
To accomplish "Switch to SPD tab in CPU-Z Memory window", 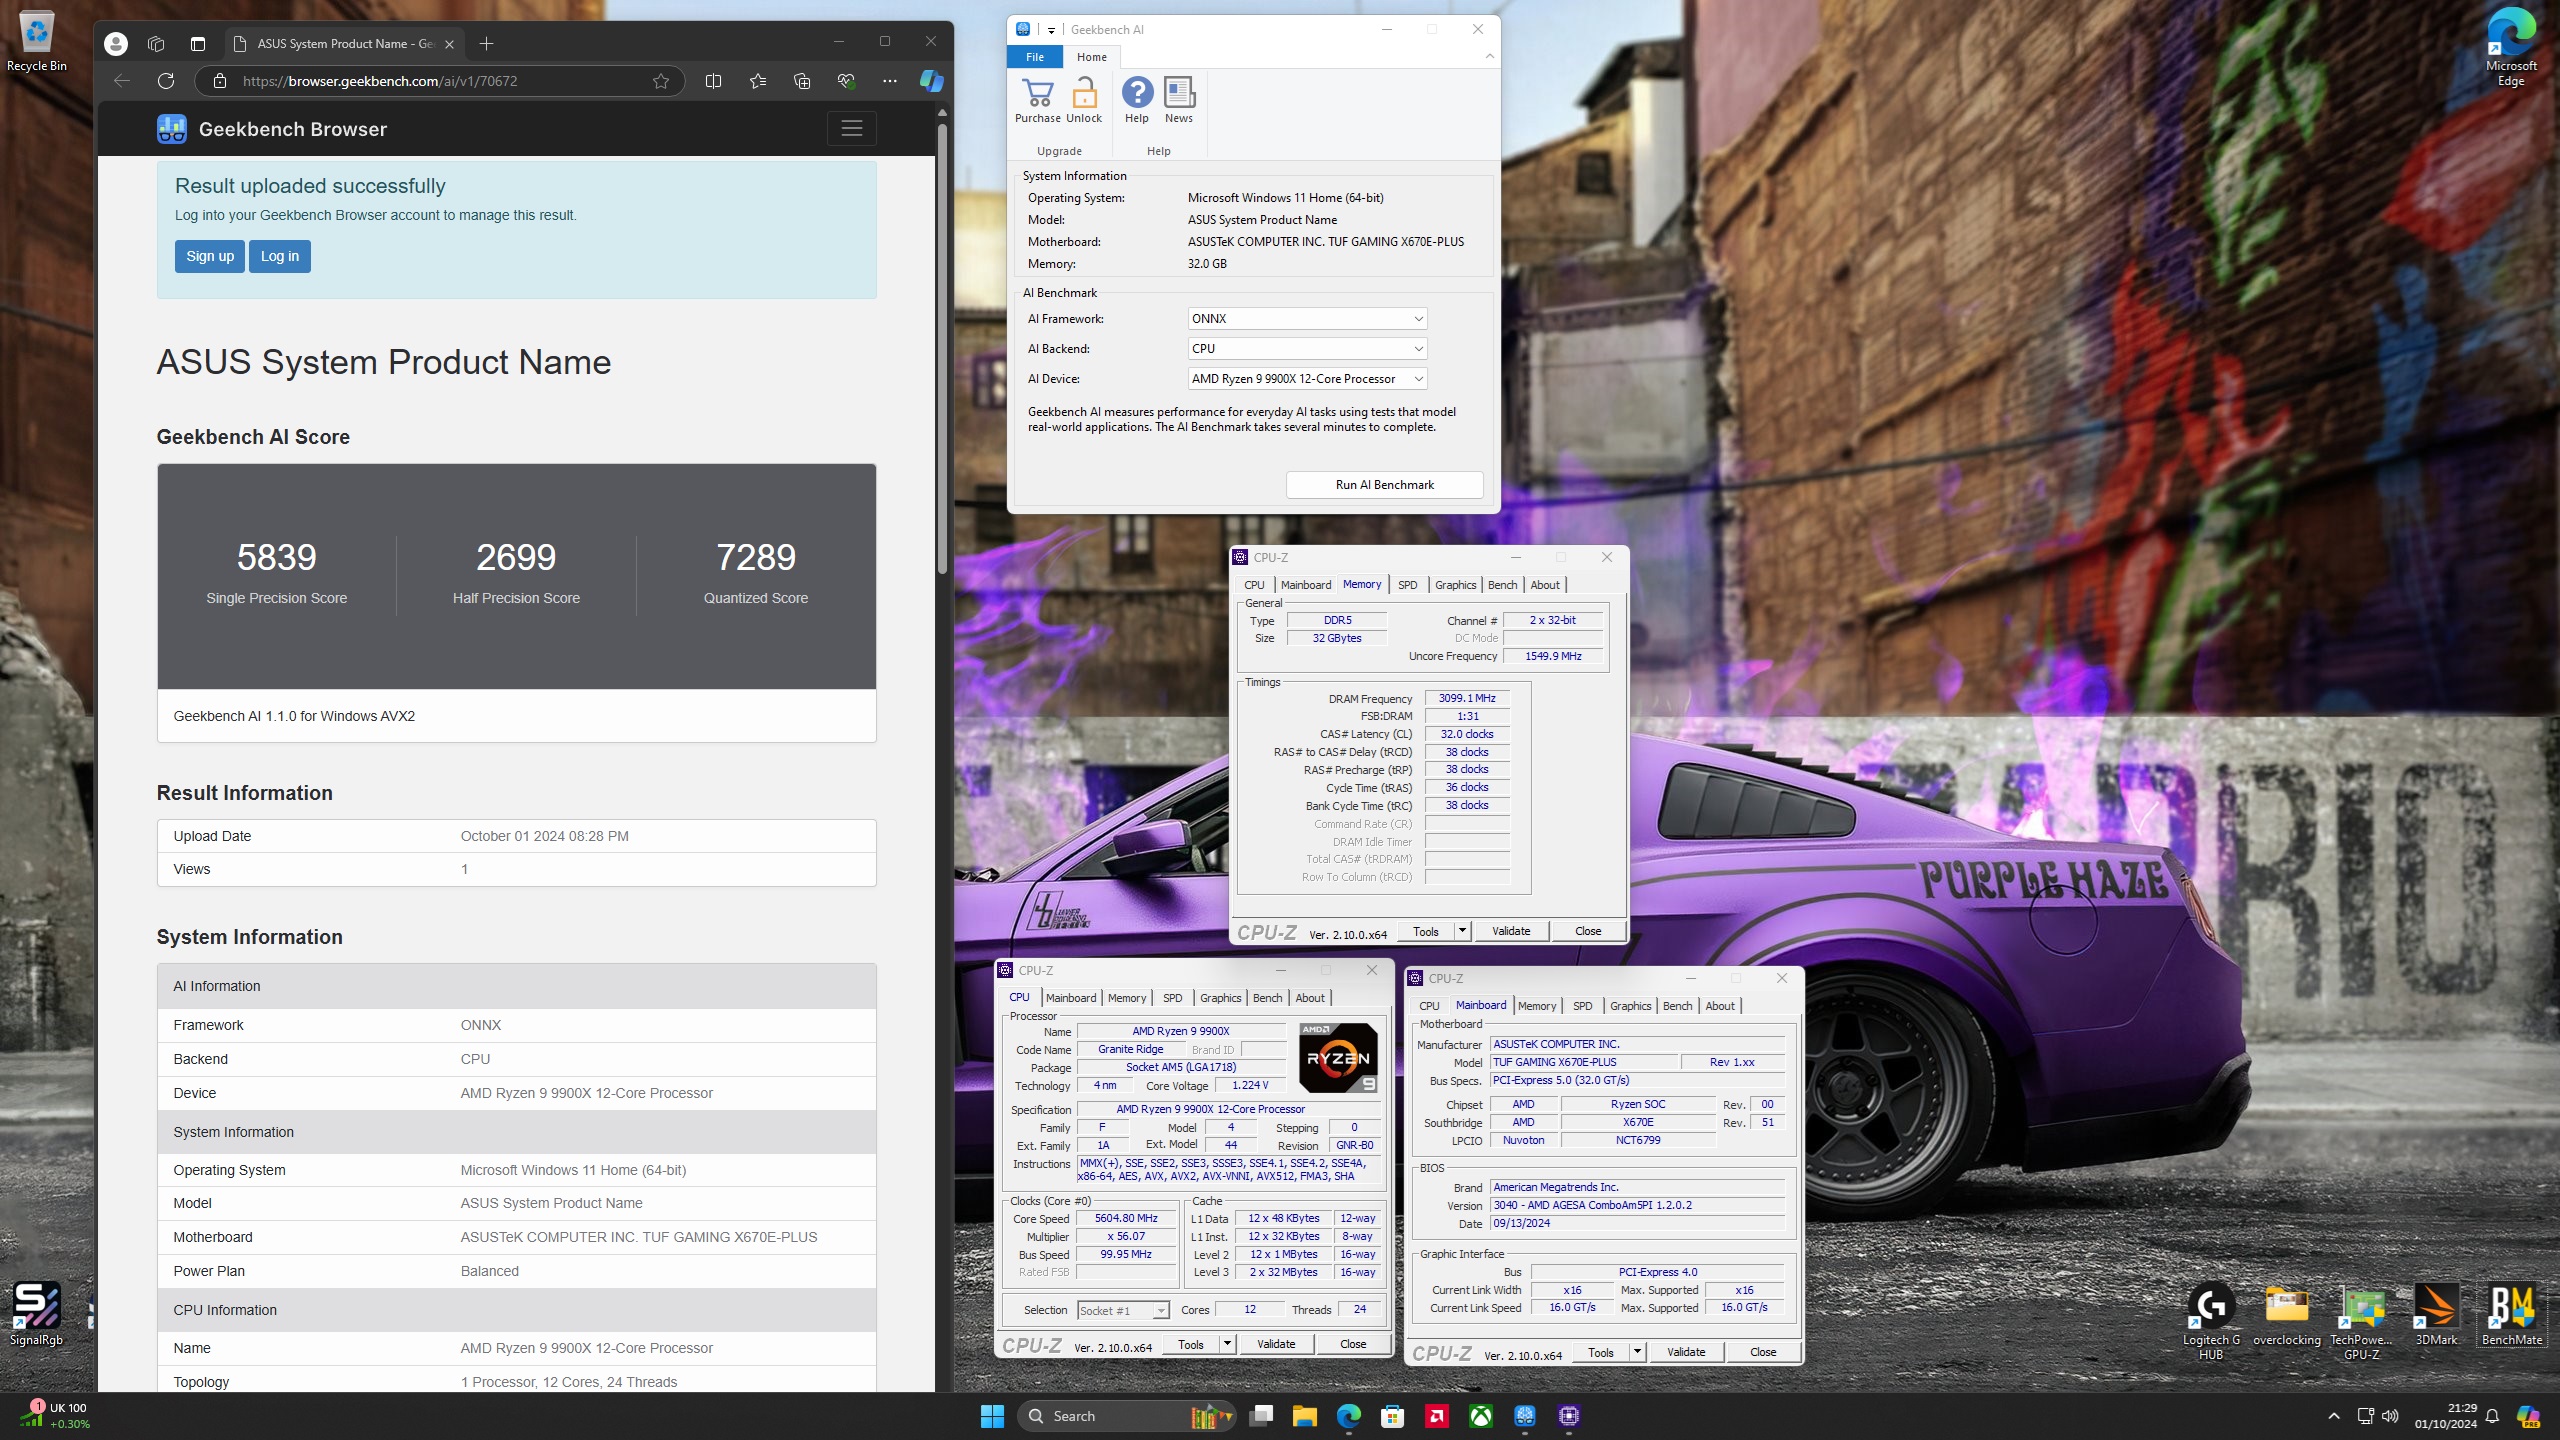I will point(1407,585).
